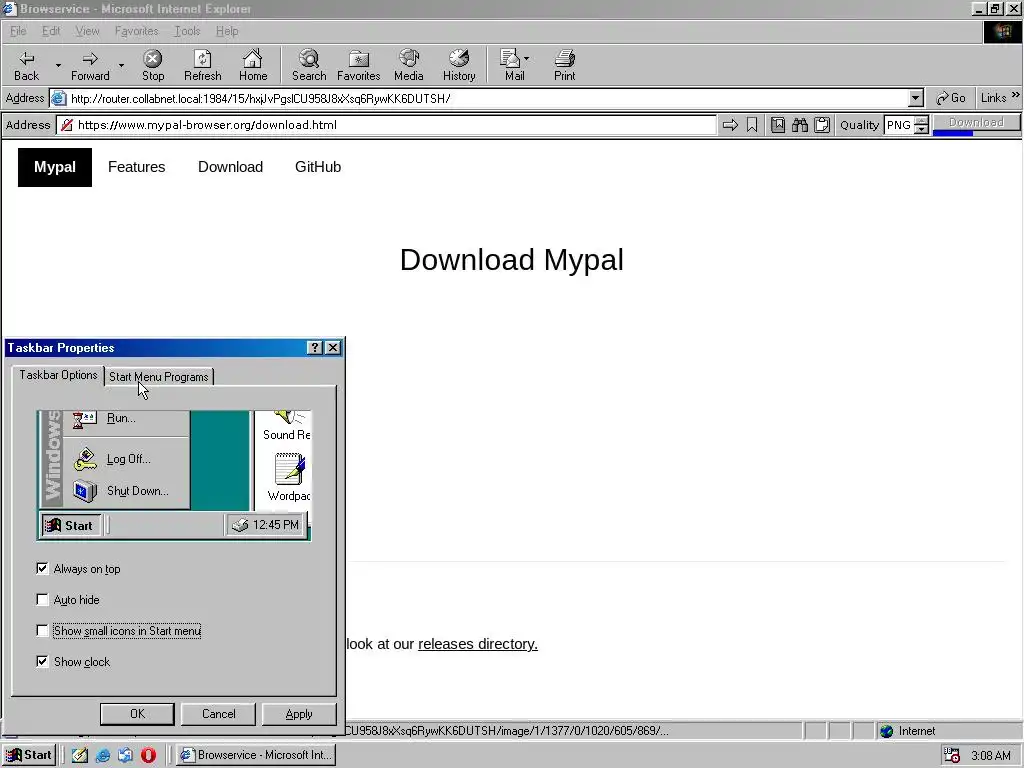
Task: Launch Outlook Express from quick launch
Action: click(x=125, y=755)
